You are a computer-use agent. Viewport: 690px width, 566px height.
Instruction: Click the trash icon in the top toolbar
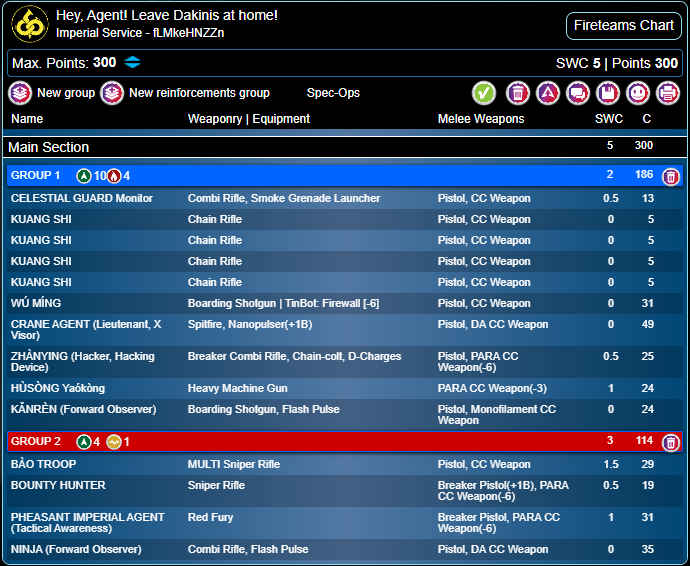point(518,93)
